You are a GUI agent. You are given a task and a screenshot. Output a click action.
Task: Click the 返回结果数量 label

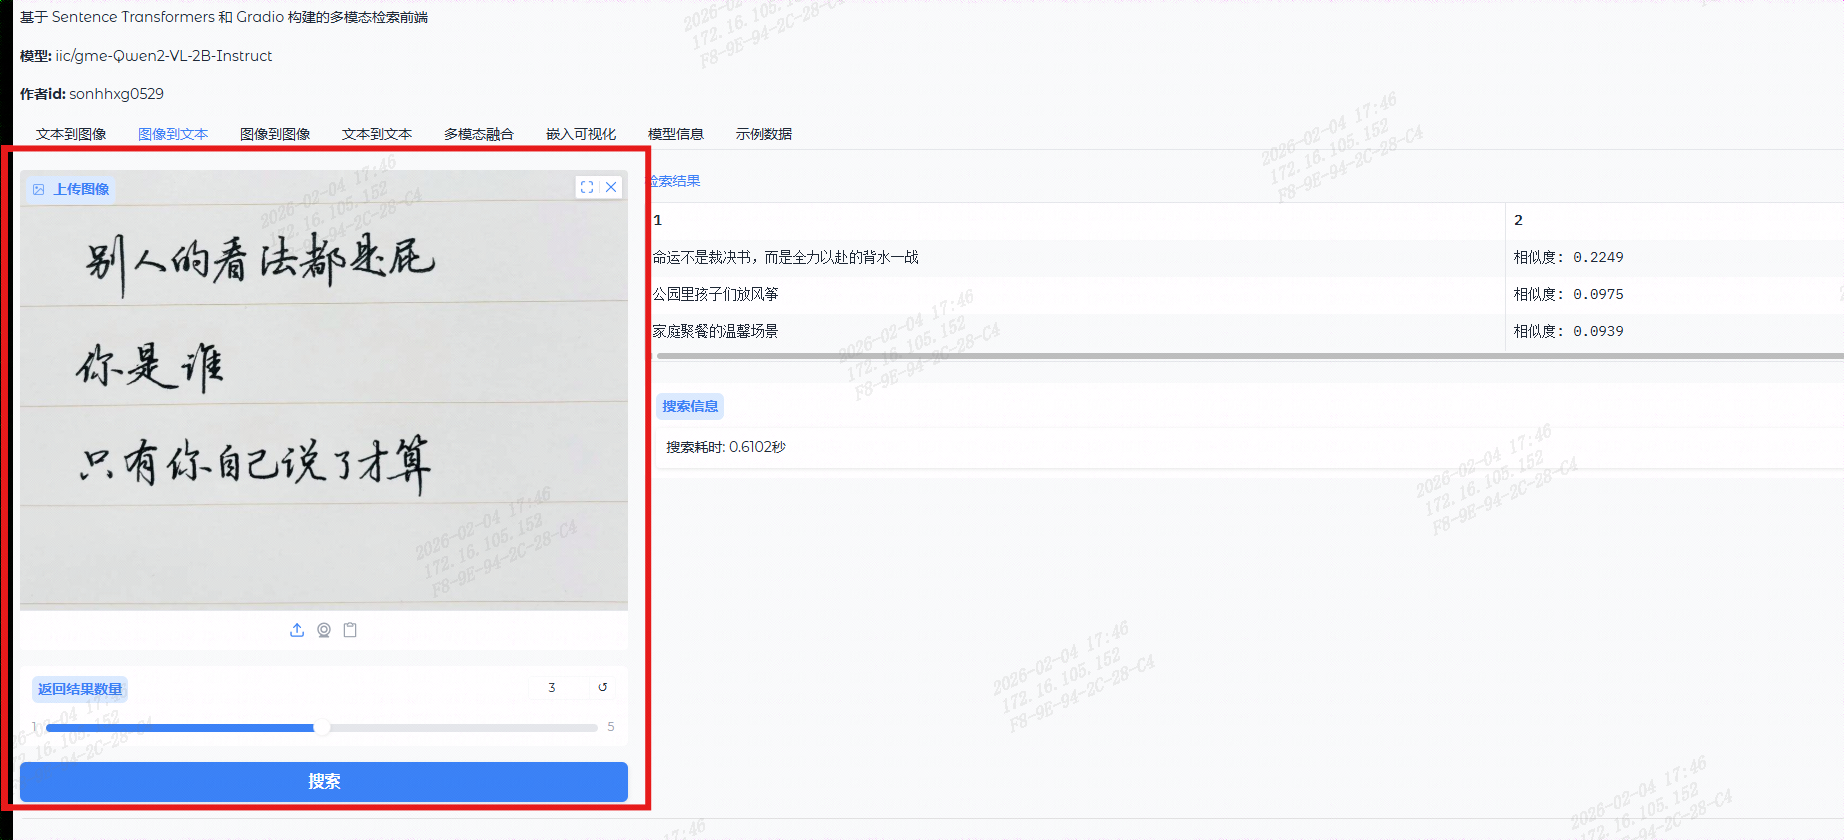click(x=80, y=689)
